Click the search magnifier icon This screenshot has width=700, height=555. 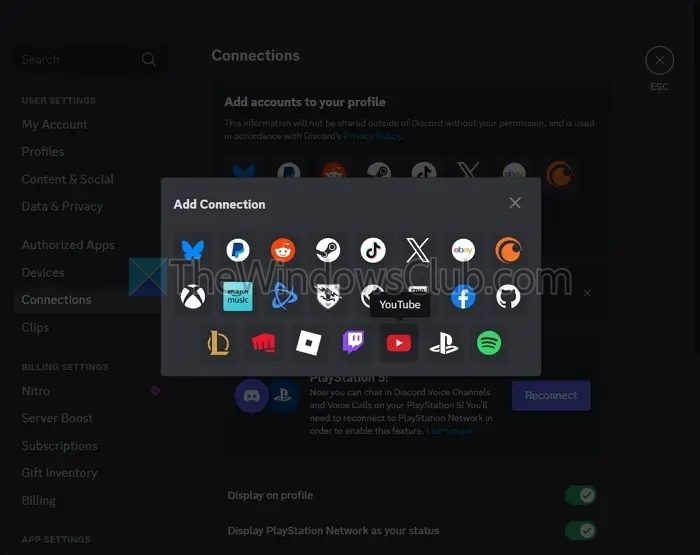coord(148,59)
